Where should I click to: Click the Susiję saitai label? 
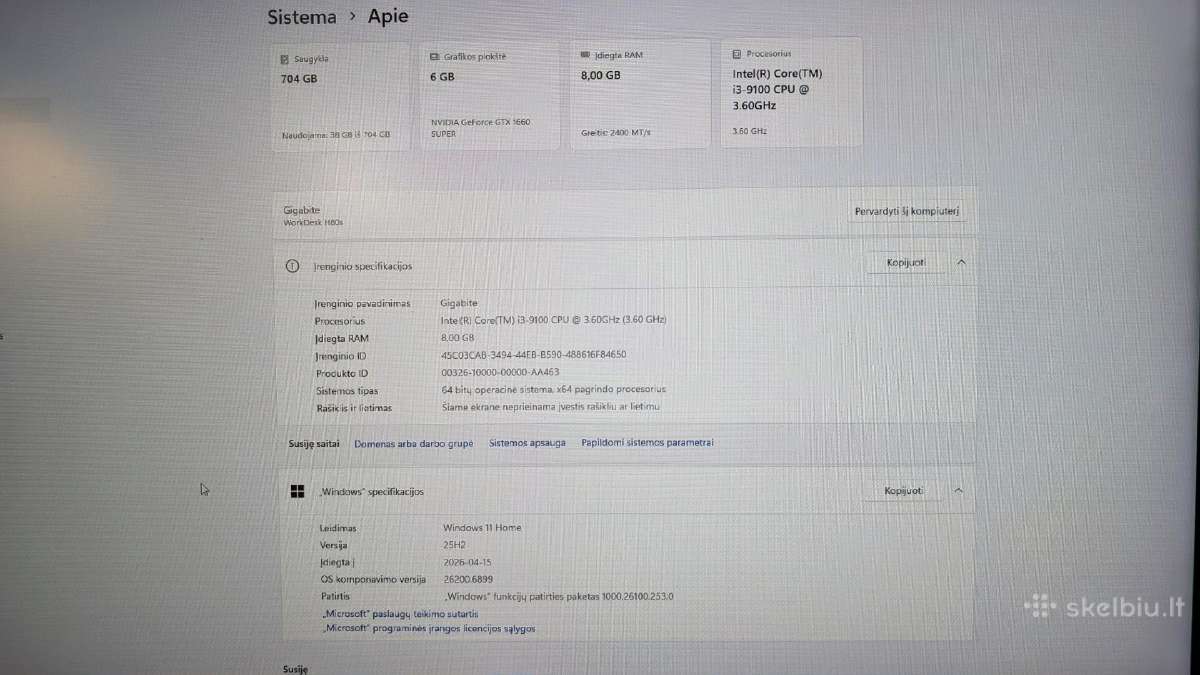[314, 442]
